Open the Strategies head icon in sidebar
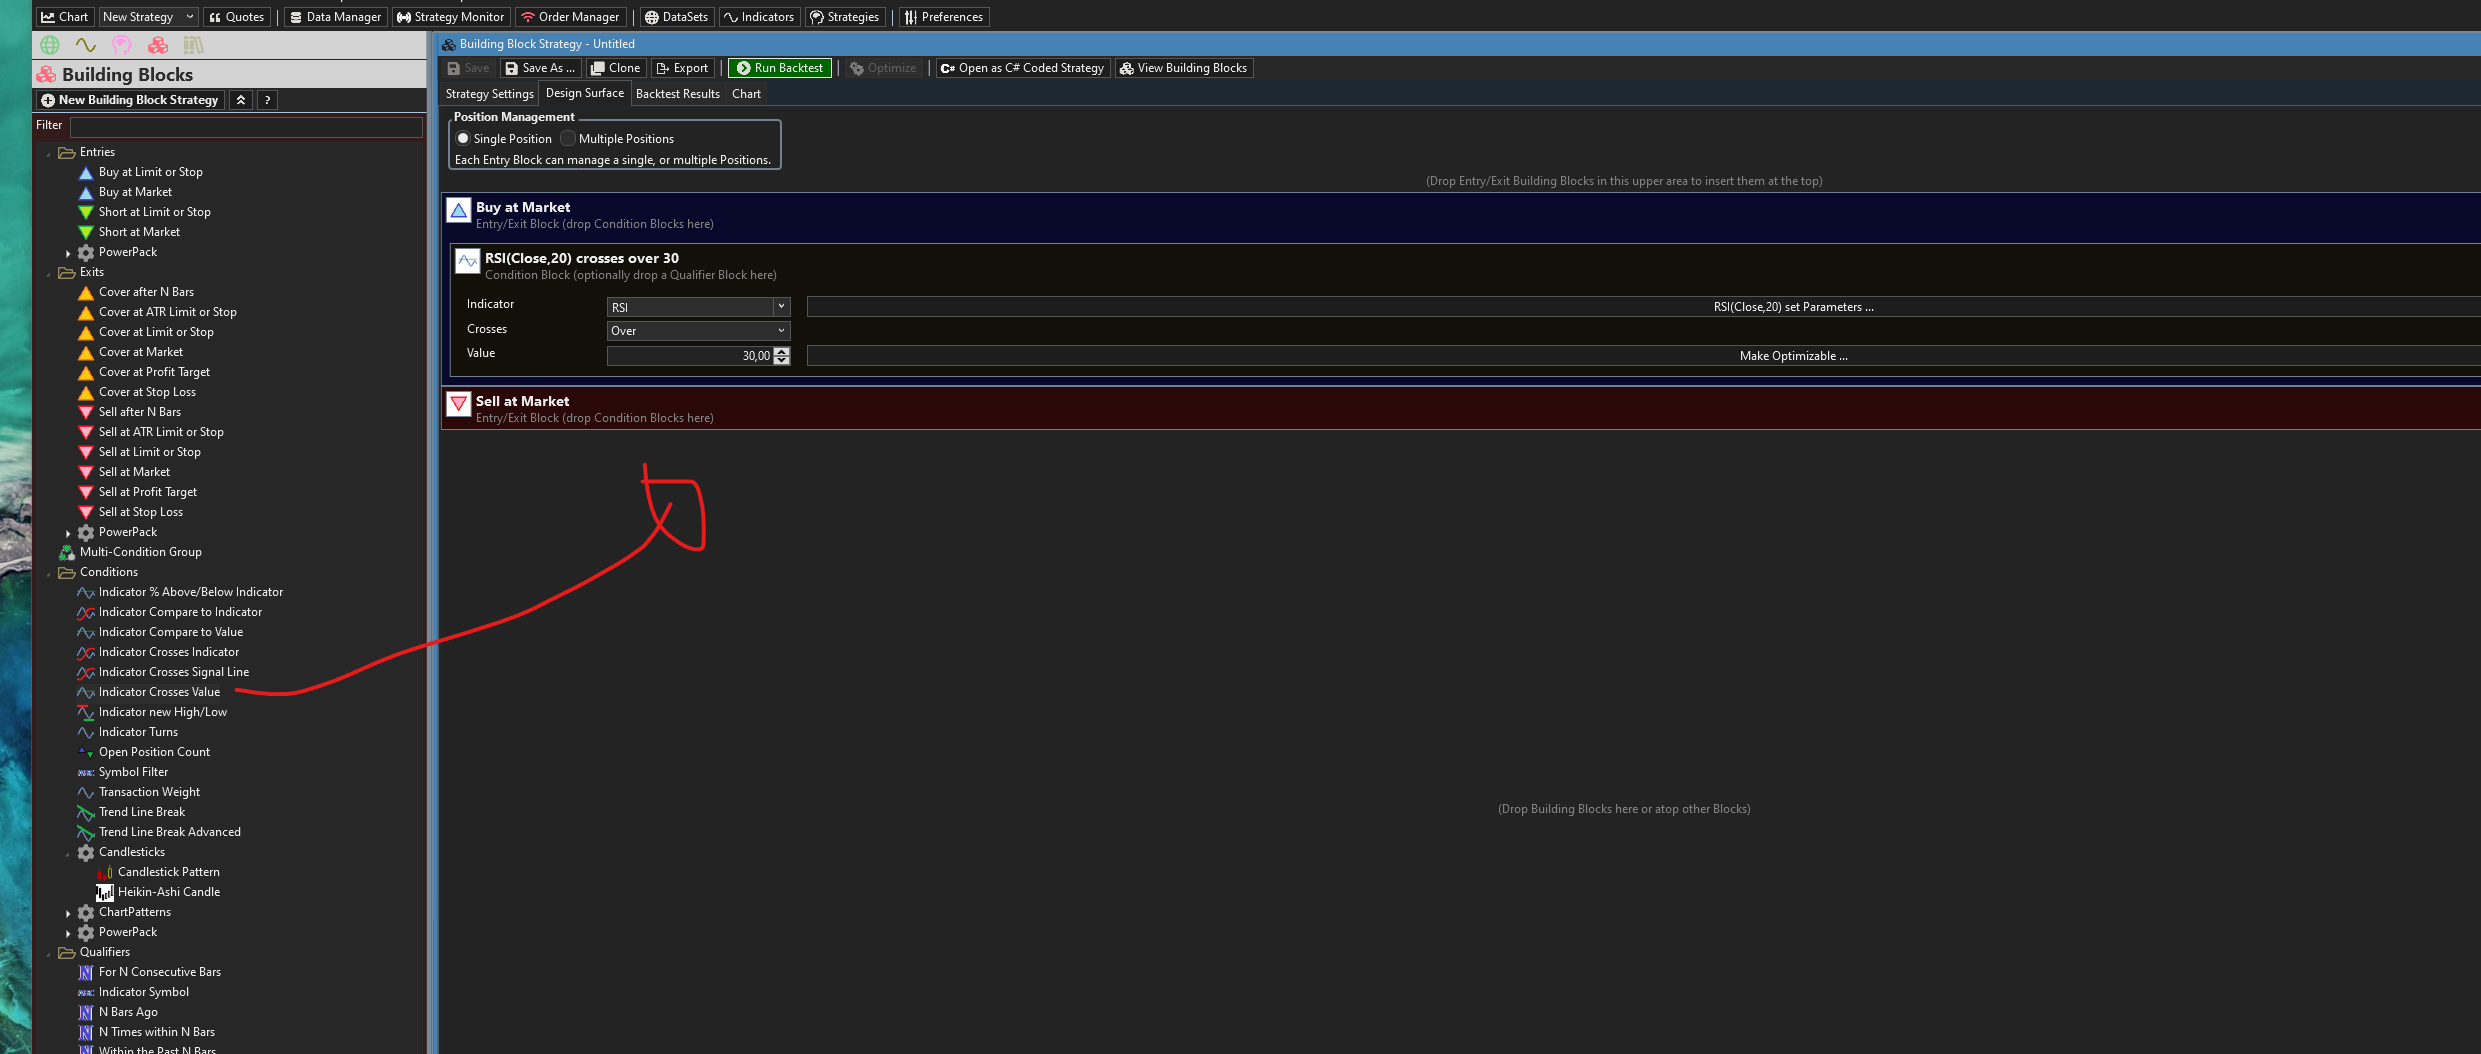 [x=122, y=45]
